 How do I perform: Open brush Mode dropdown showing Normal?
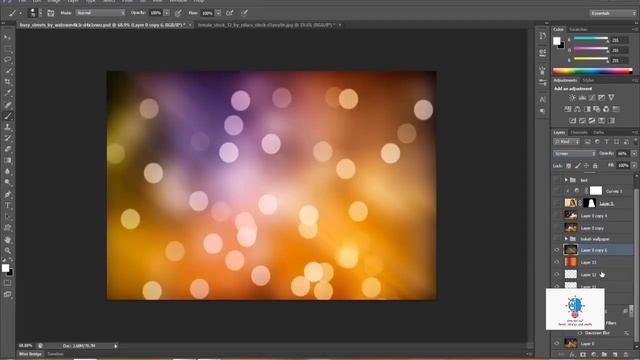(100, 13)
